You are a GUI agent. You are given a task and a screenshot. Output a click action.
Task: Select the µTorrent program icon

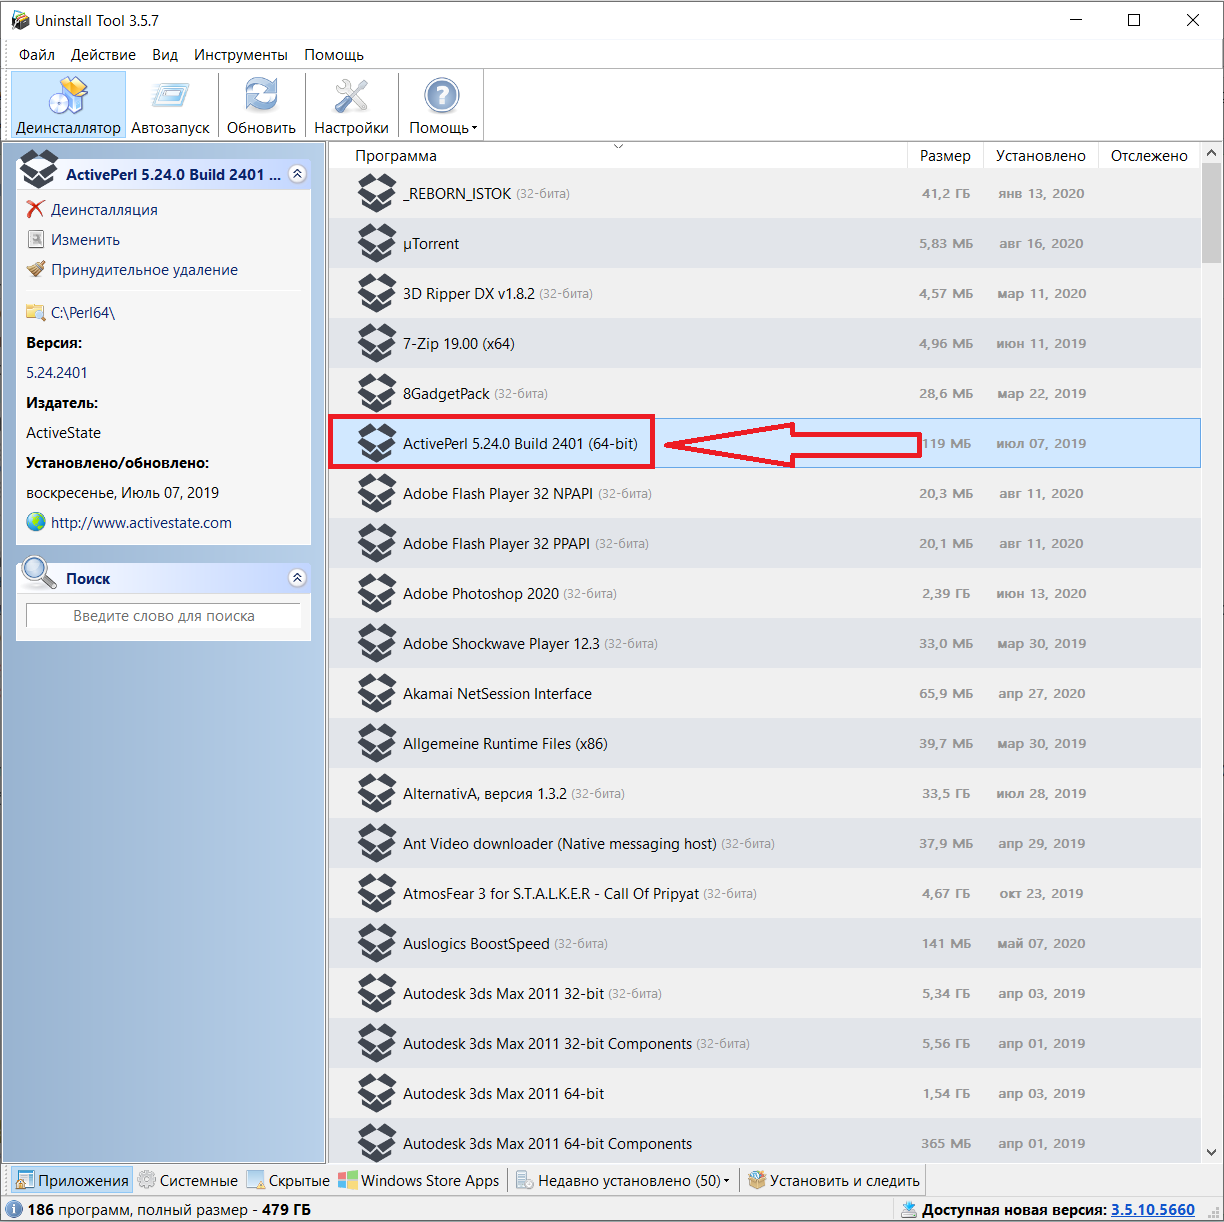tap(377, 244)
